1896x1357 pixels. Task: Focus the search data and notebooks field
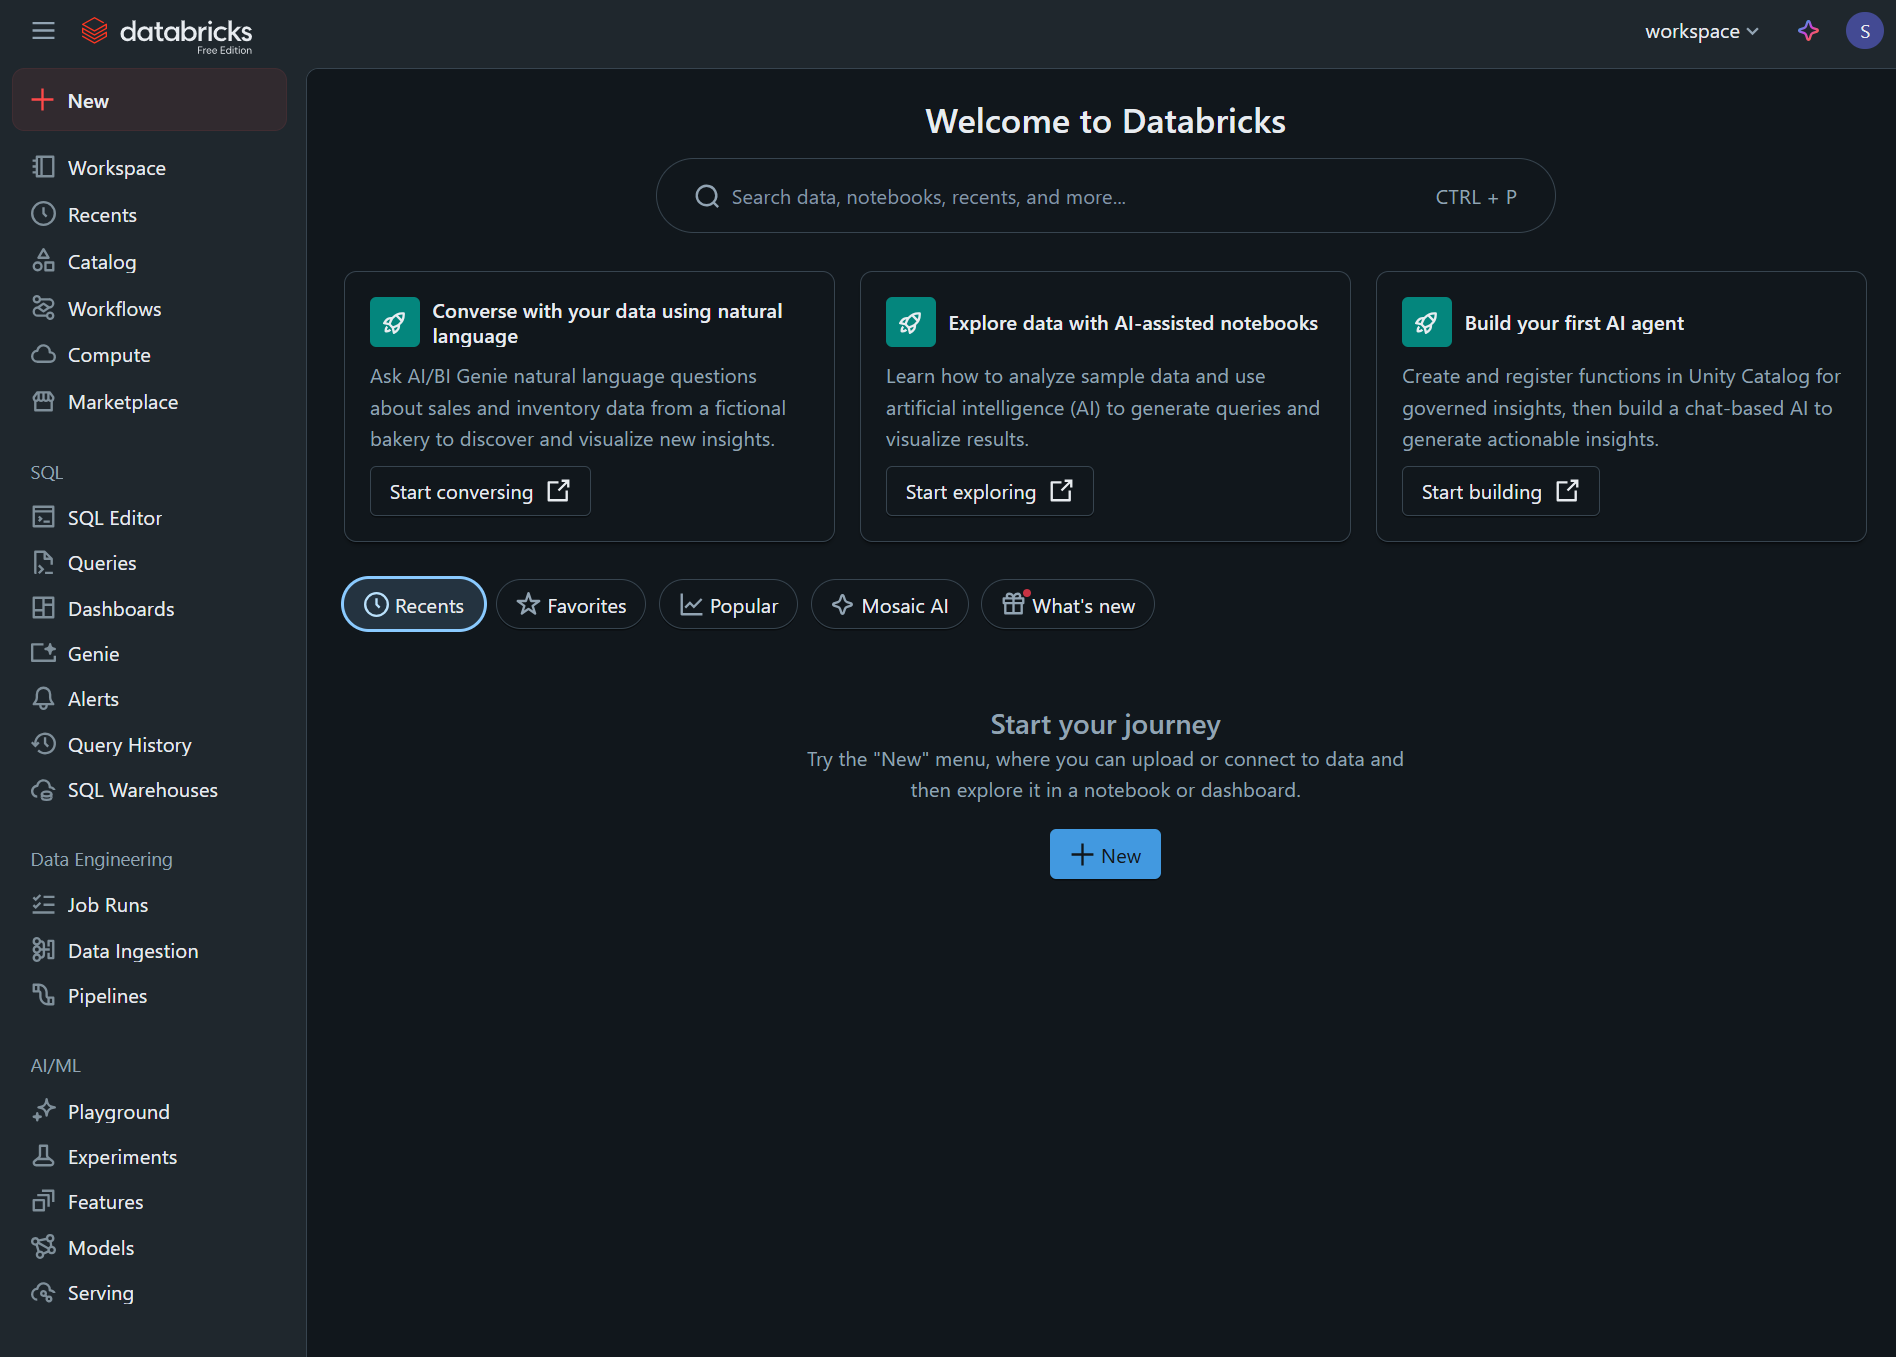pos(1105,196)
